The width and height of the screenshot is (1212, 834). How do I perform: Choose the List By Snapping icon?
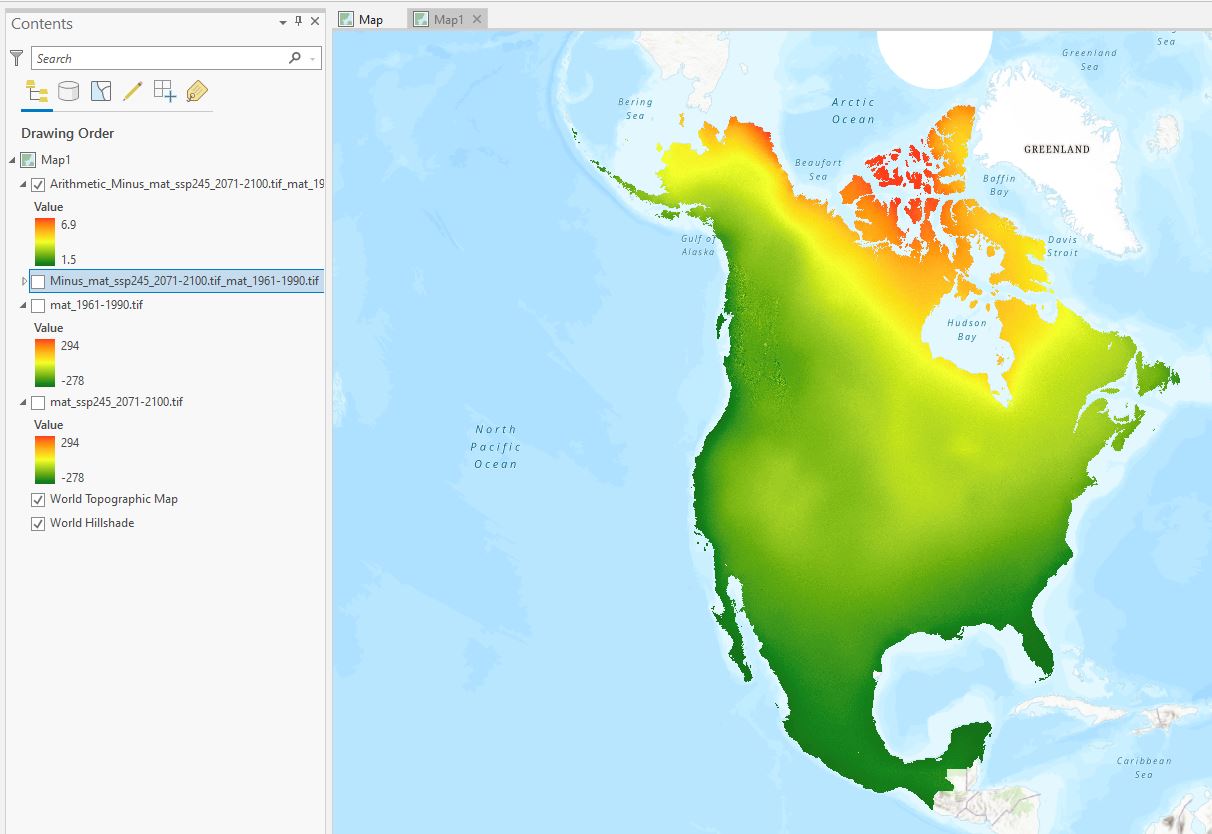tap(164, 92)
